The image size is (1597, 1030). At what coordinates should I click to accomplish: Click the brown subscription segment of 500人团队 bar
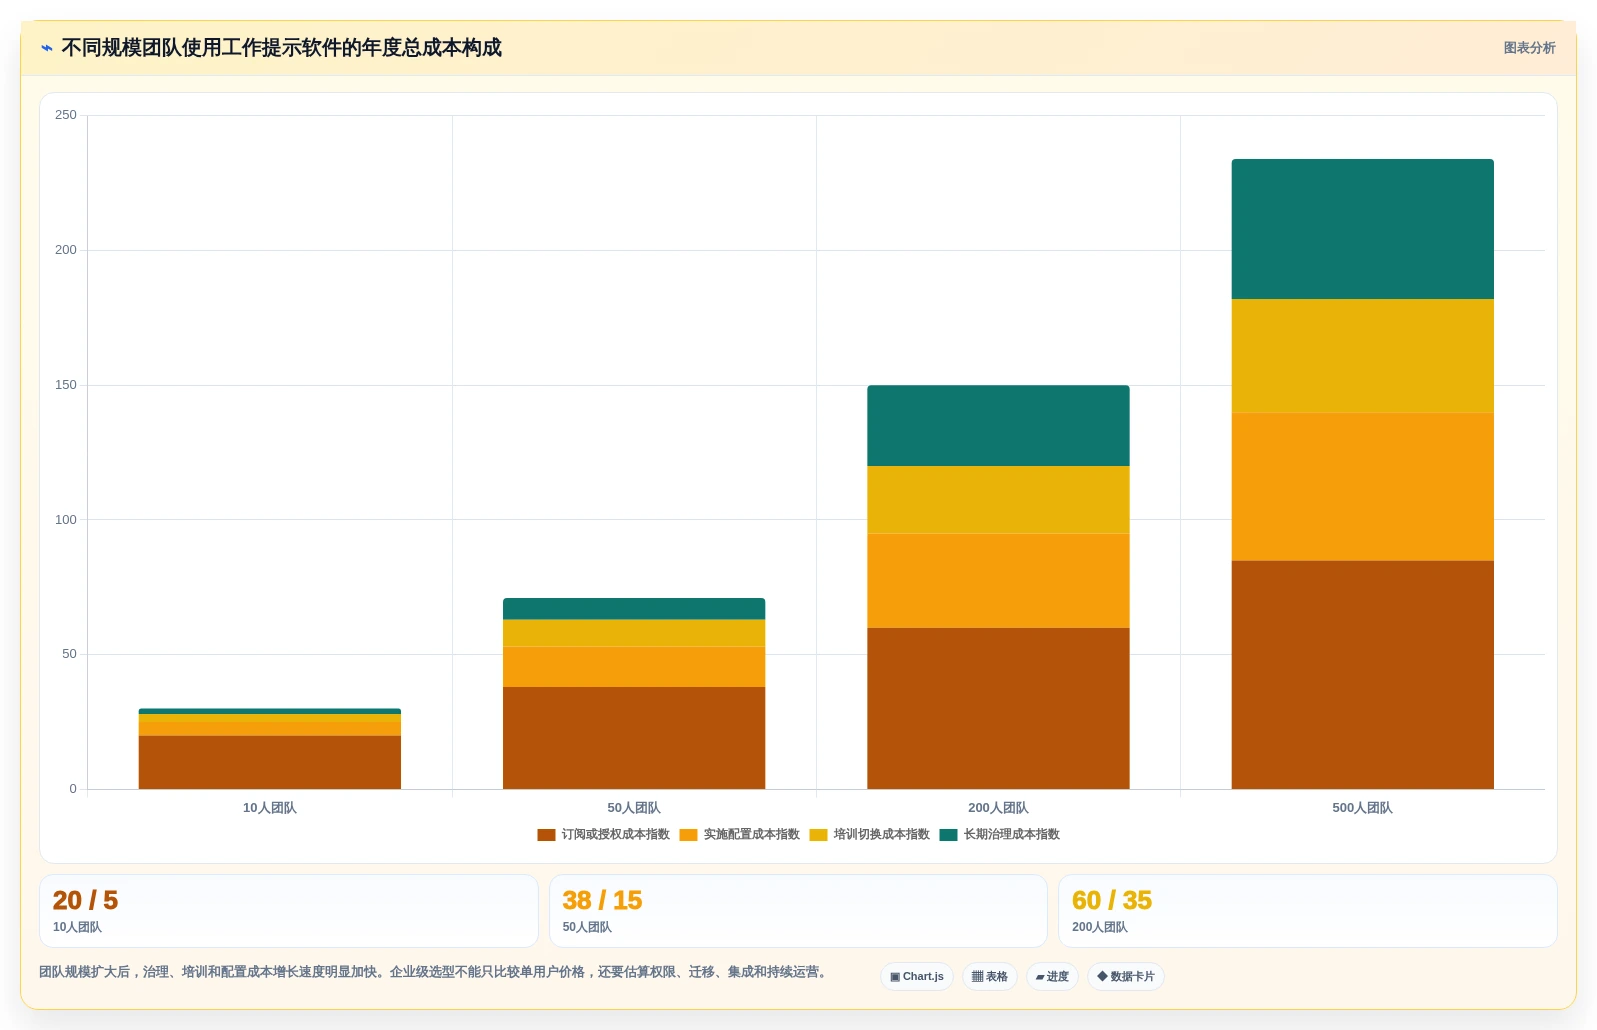tap(1362, 675)
